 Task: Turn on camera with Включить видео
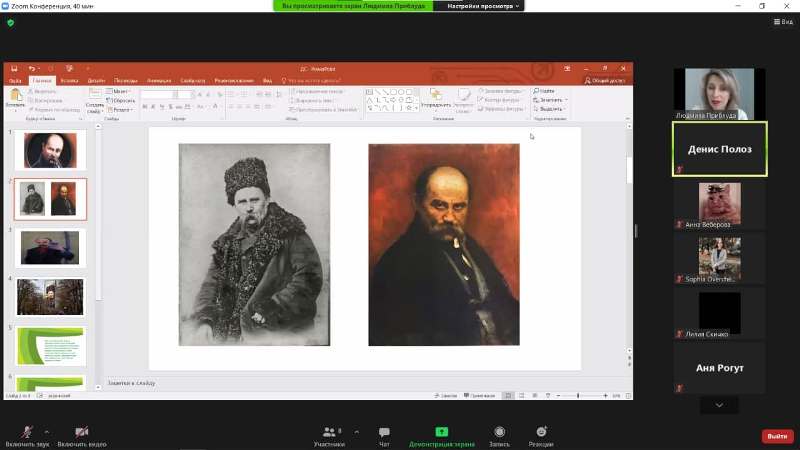(x=82, y=431)
